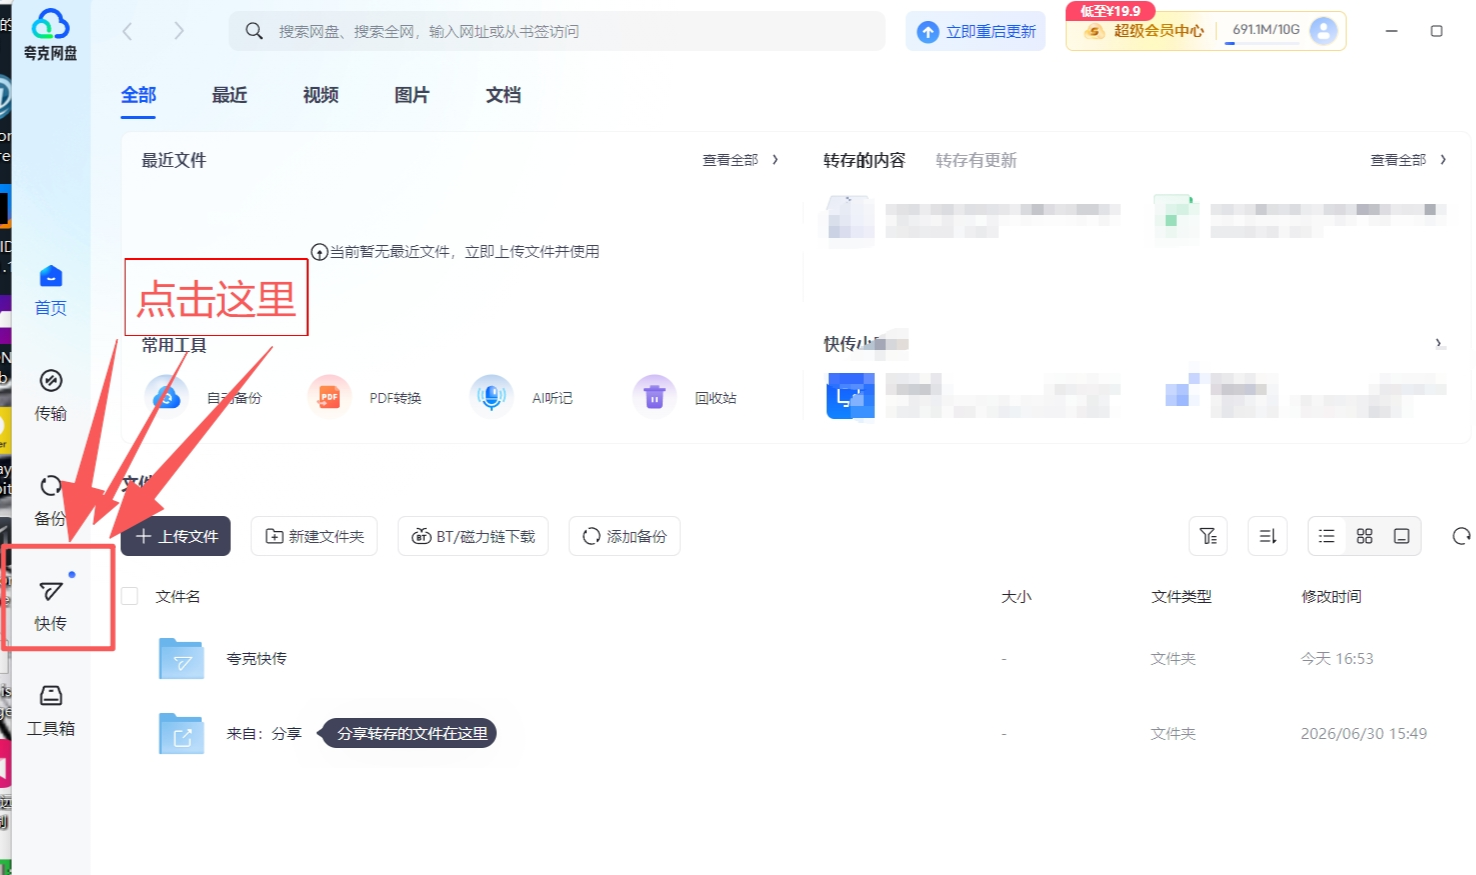1476x875 pixels.
Task: Click the 上传文件 button
Action: tap(176, 536)
